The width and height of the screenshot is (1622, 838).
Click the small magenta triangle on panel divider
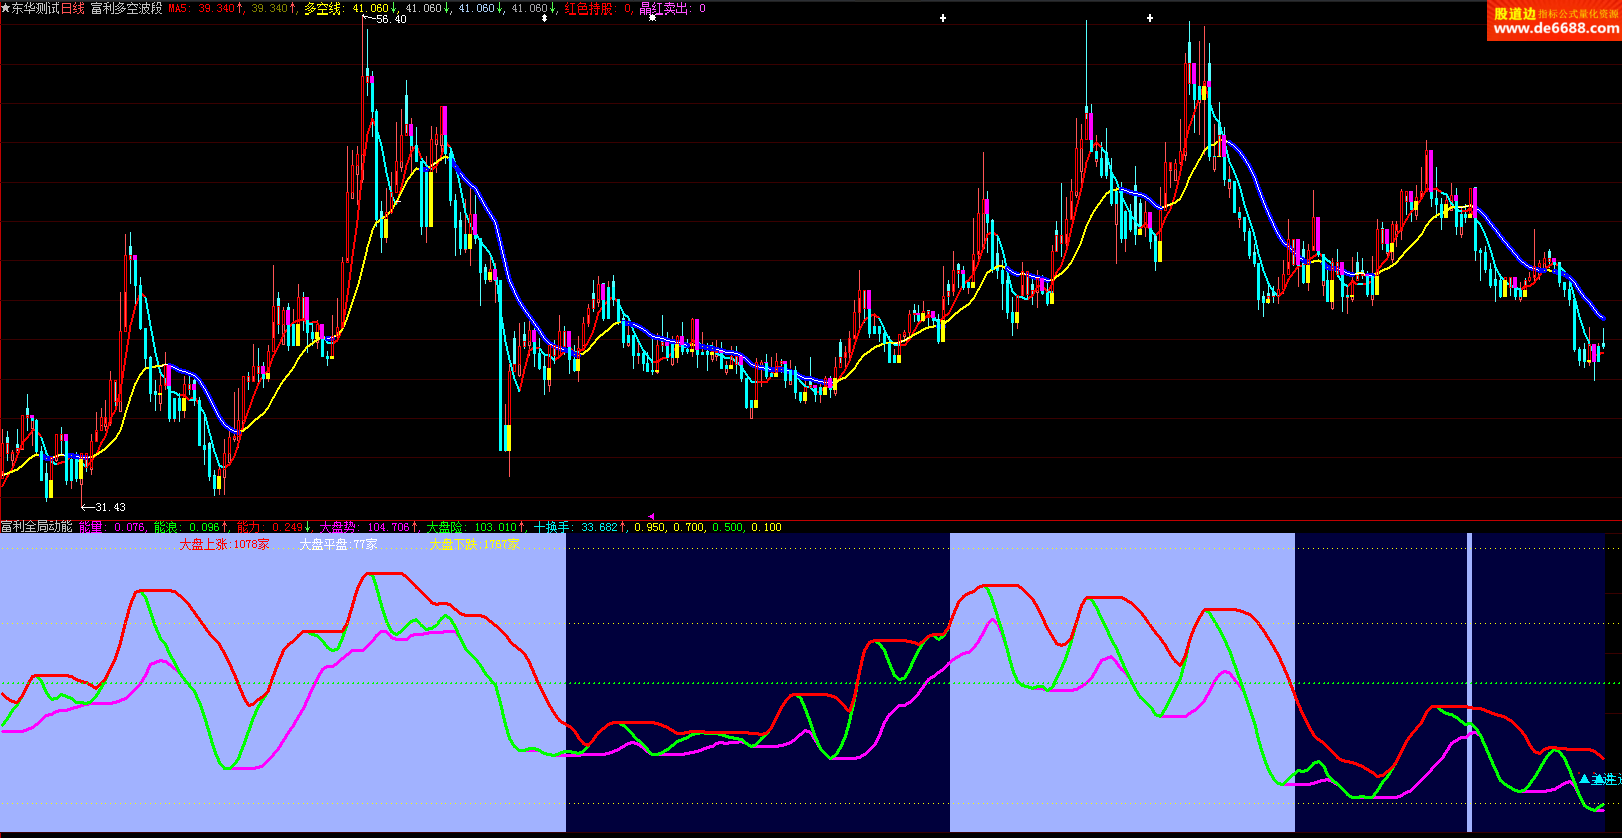click(651, 517)
